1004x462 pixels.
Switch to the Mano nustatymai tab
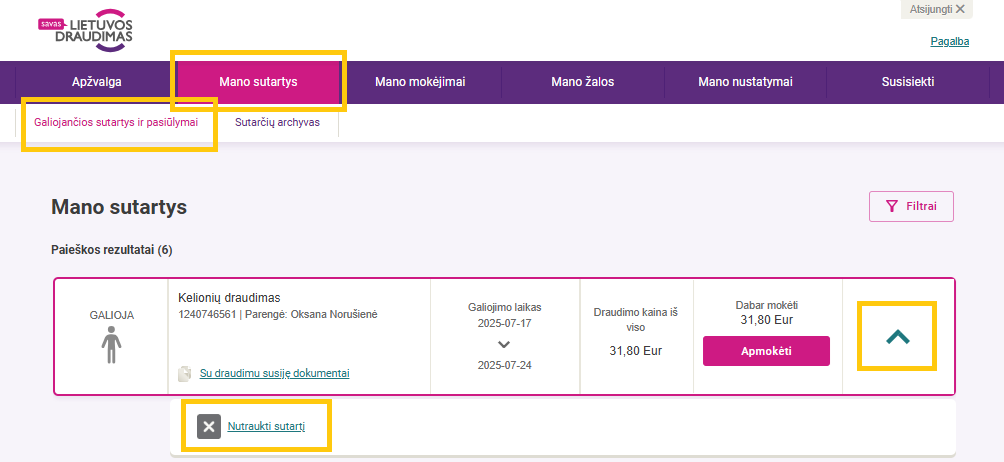click(745, 82)
